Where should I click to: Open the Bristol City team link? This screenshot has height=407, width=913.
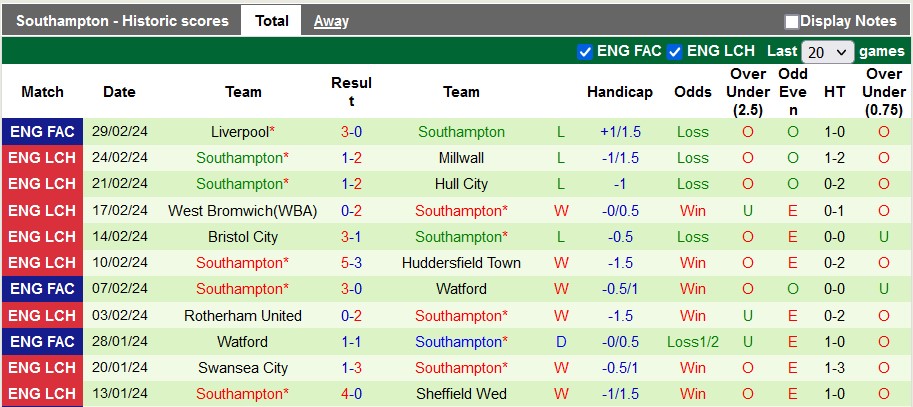[x=243, y=237]
